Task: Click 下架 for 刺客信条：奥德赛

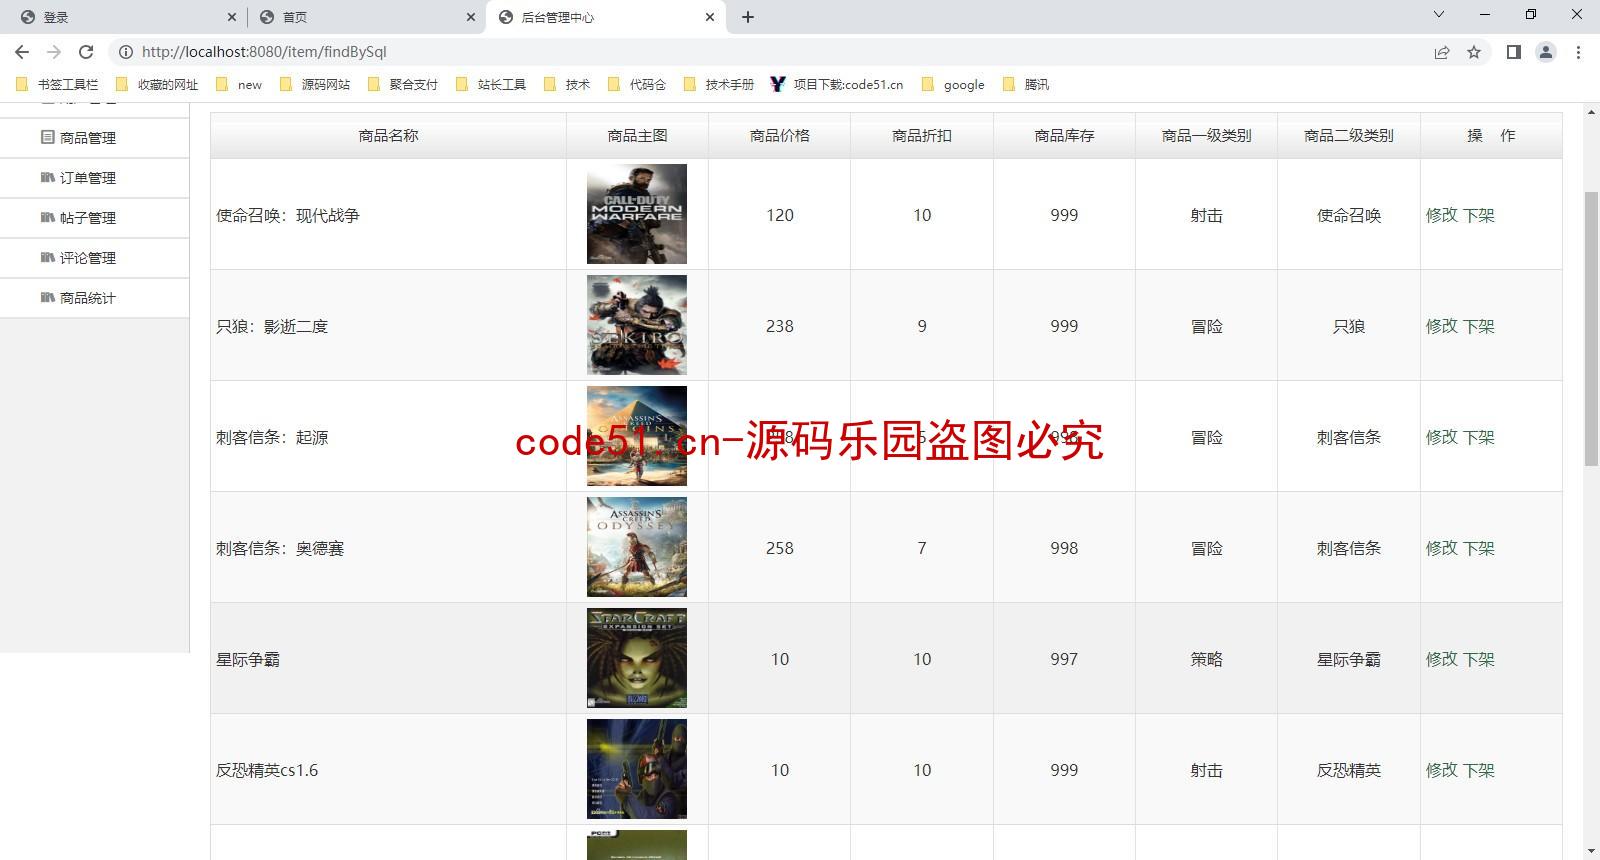Action: (x=1479, y=548)
